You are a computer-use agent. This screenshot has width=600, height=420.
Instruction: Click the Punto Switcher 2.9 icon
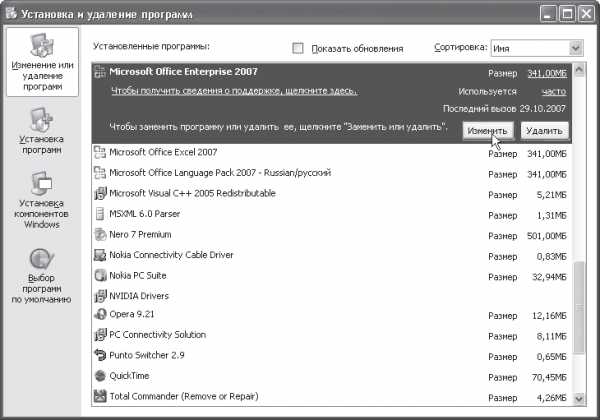(x=99, y=355)
